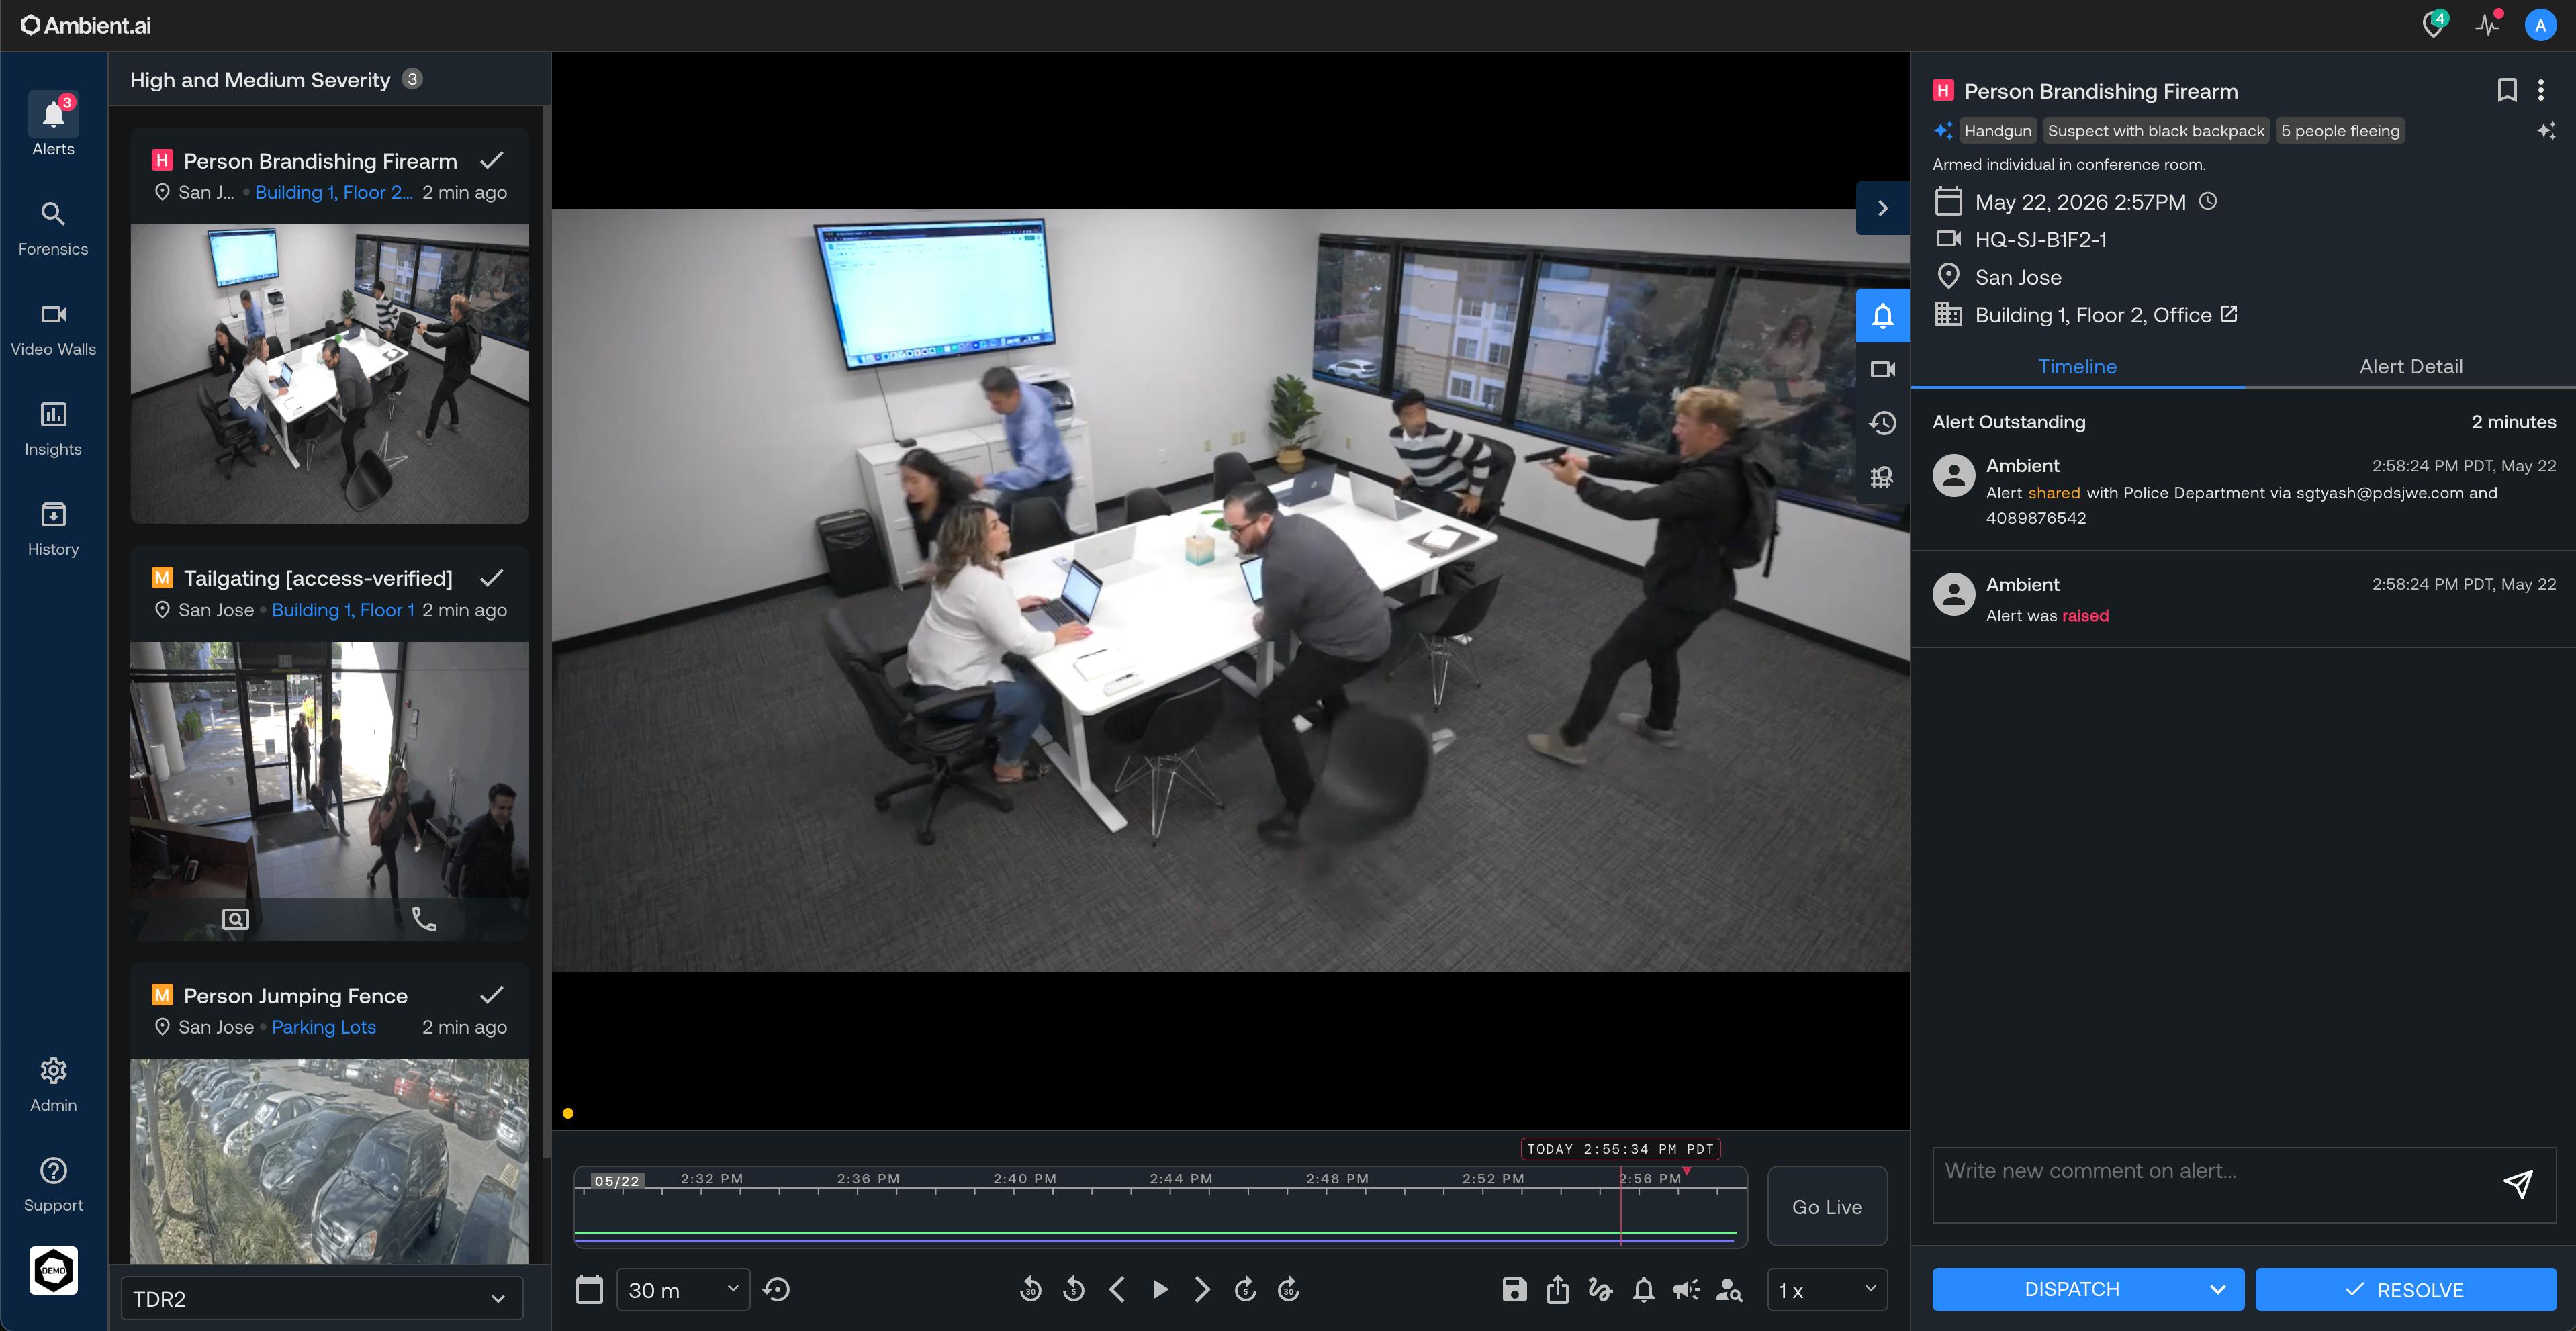This screenshot has height=1331, width=2576.
Task: Open the floor map tab beside video
Action: point(1882,477)
